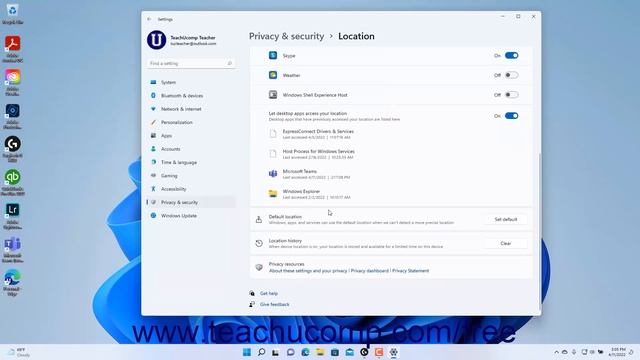Viewport: 640px width, 360px height.
Task: Clear location history
Action: [x=506, y=243]
